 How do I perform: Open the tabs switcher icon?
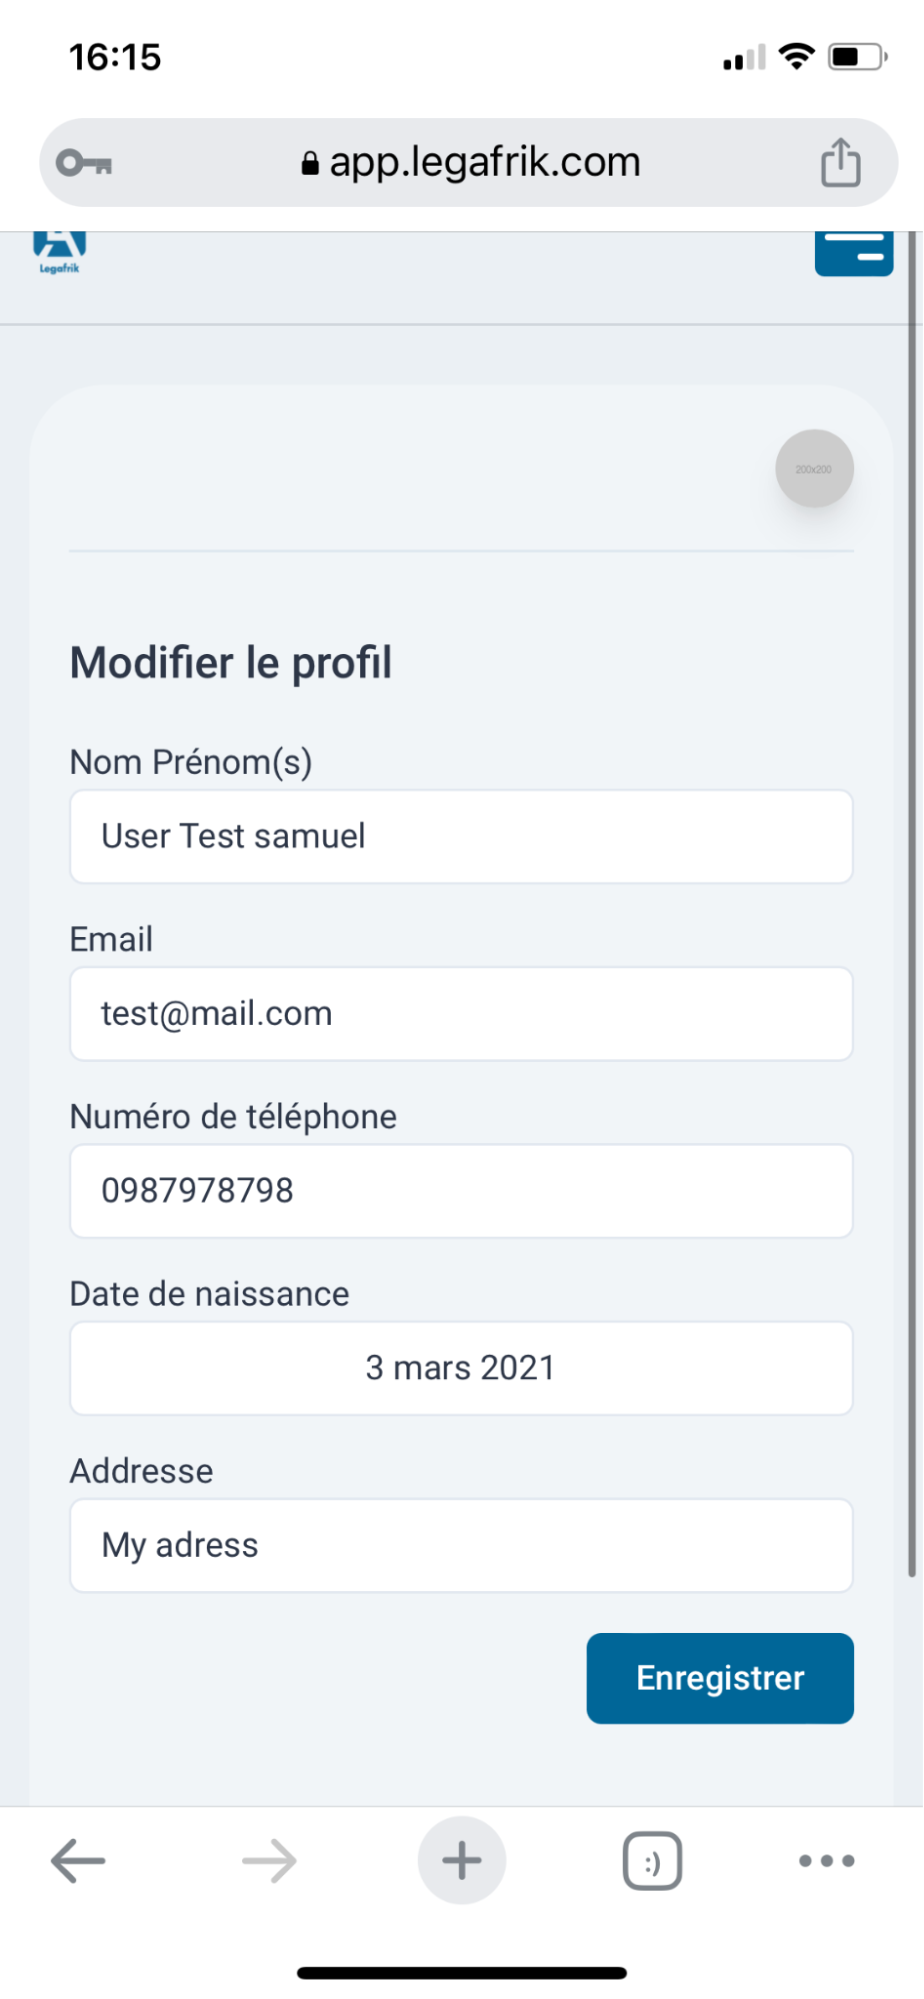click(653, 1861)
